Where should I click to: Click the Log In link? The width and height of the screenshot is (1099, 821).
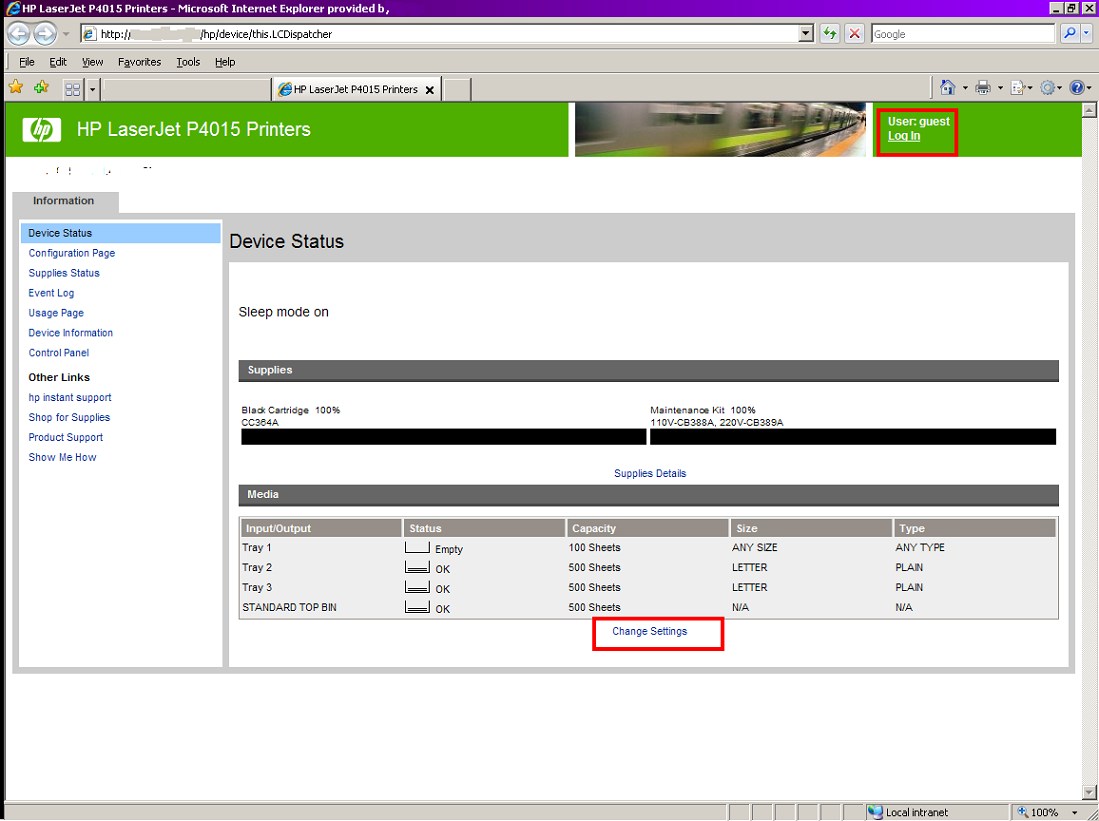(904, 136)
